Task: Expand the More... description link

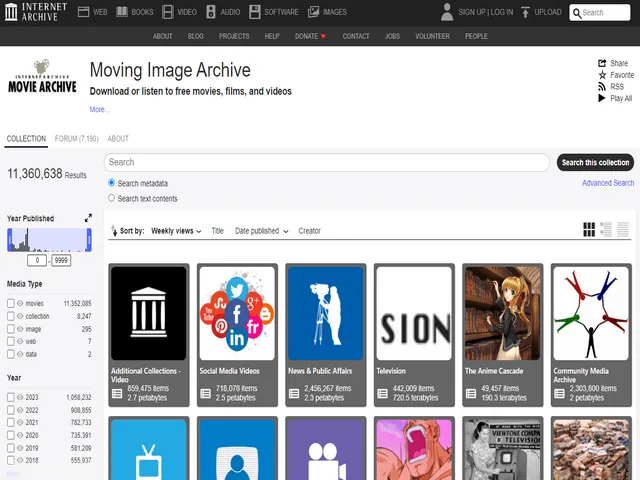Action: (x=99, y=109)
